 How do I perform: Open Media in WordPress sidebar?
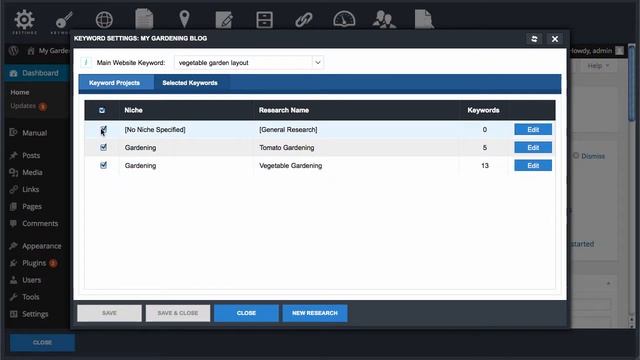[32, 172]
